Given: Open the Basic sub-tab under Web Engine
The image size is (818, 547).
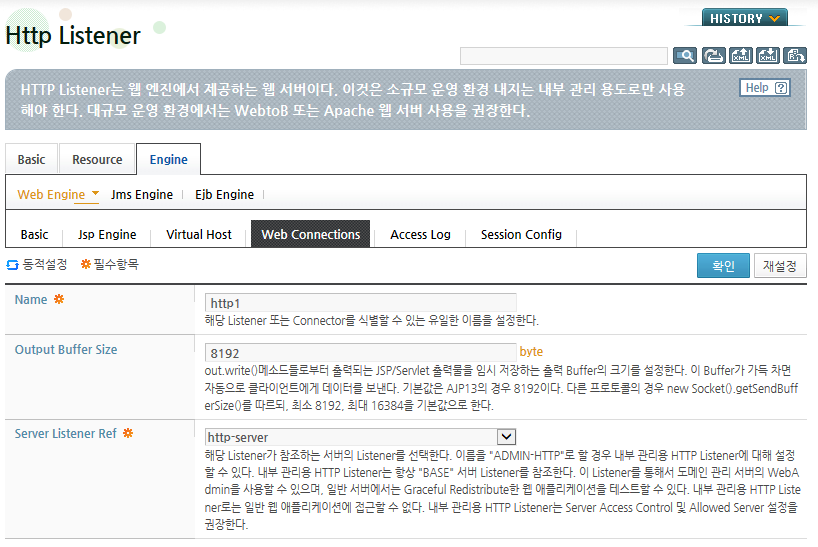Looking at the screenshot, I should click(34, 235).
